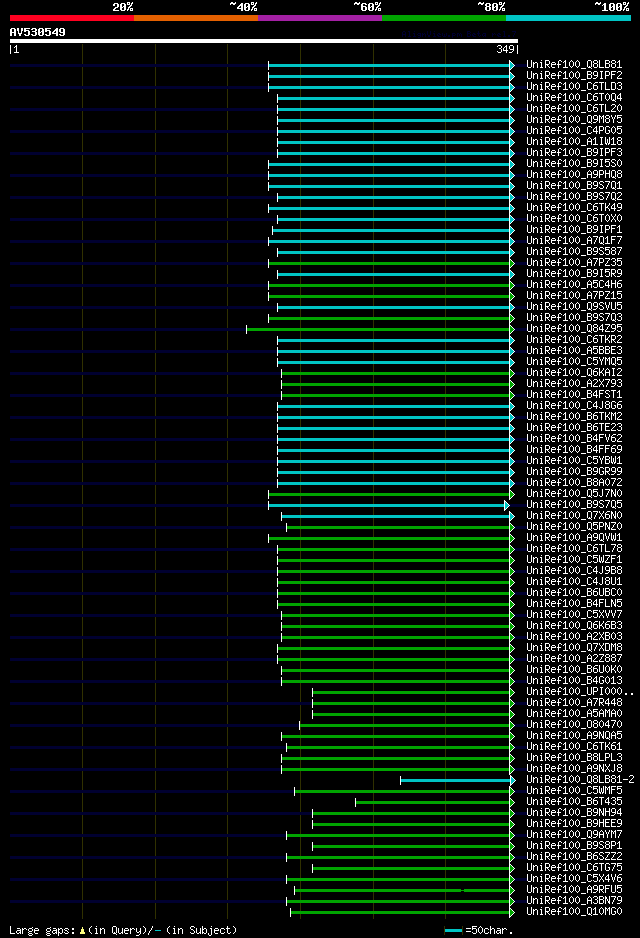640x938 pixels.
Task: Select the AV530549 query name
Action: tap(38, 32)
